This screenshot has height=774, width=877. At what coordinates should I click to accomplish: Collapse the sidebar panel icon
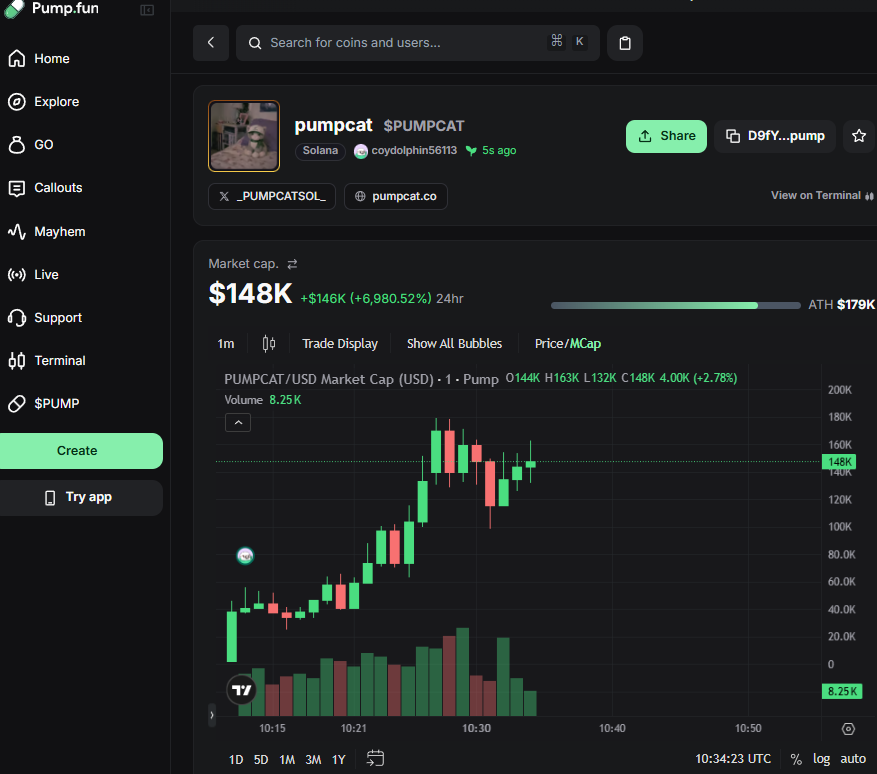pos(147,10)
